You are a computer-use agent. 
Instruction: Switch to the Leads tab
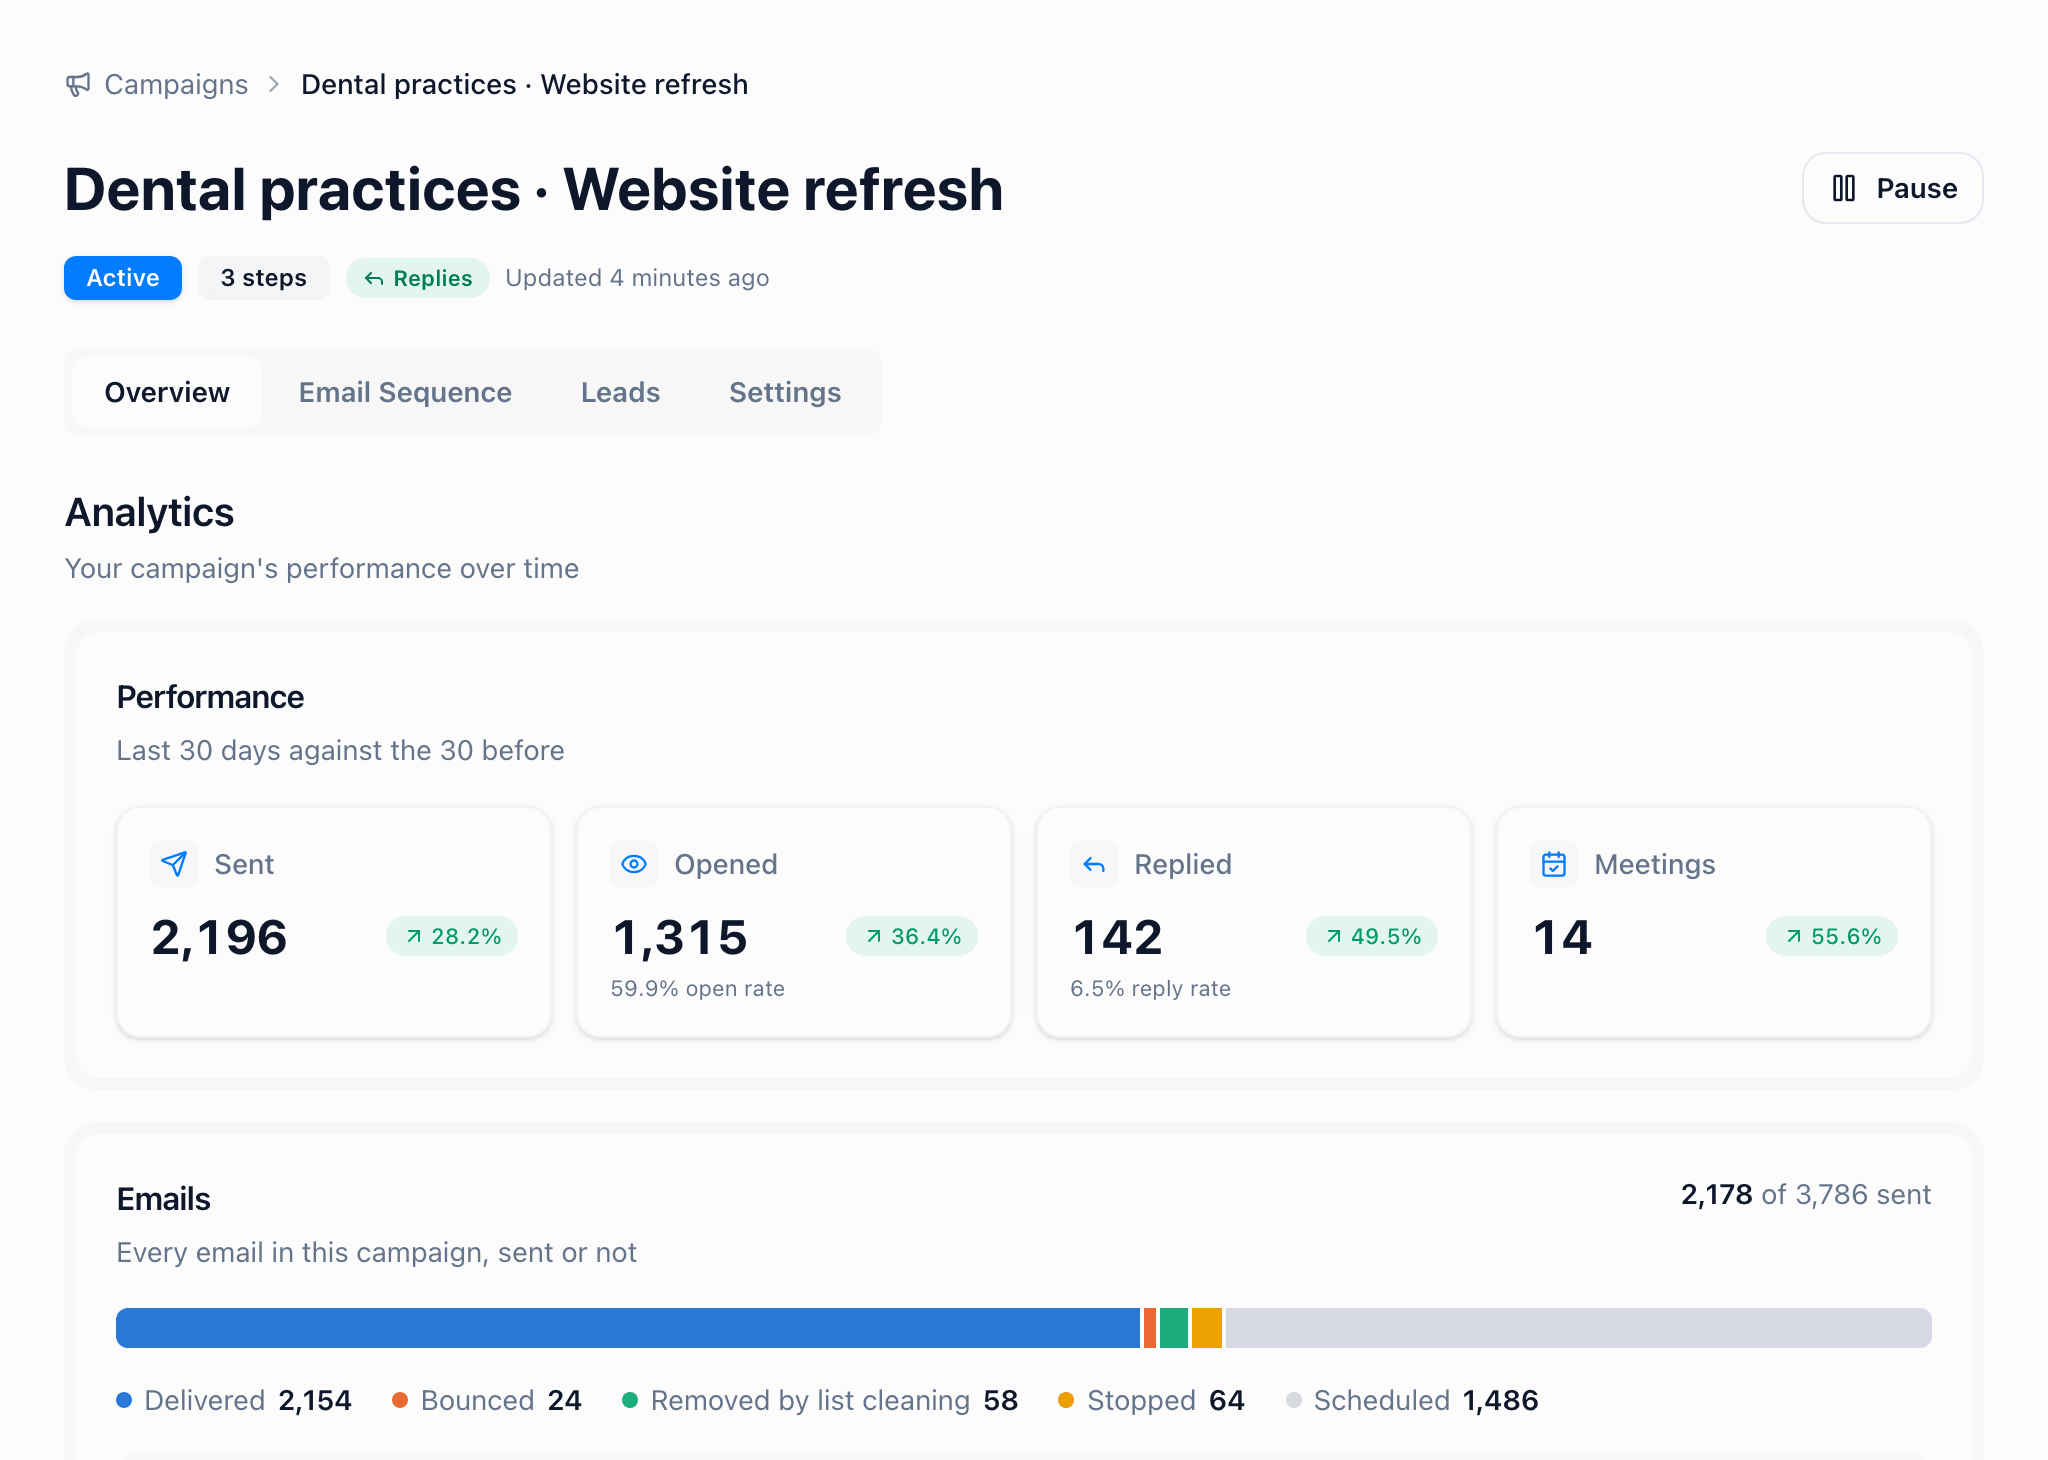620,392
